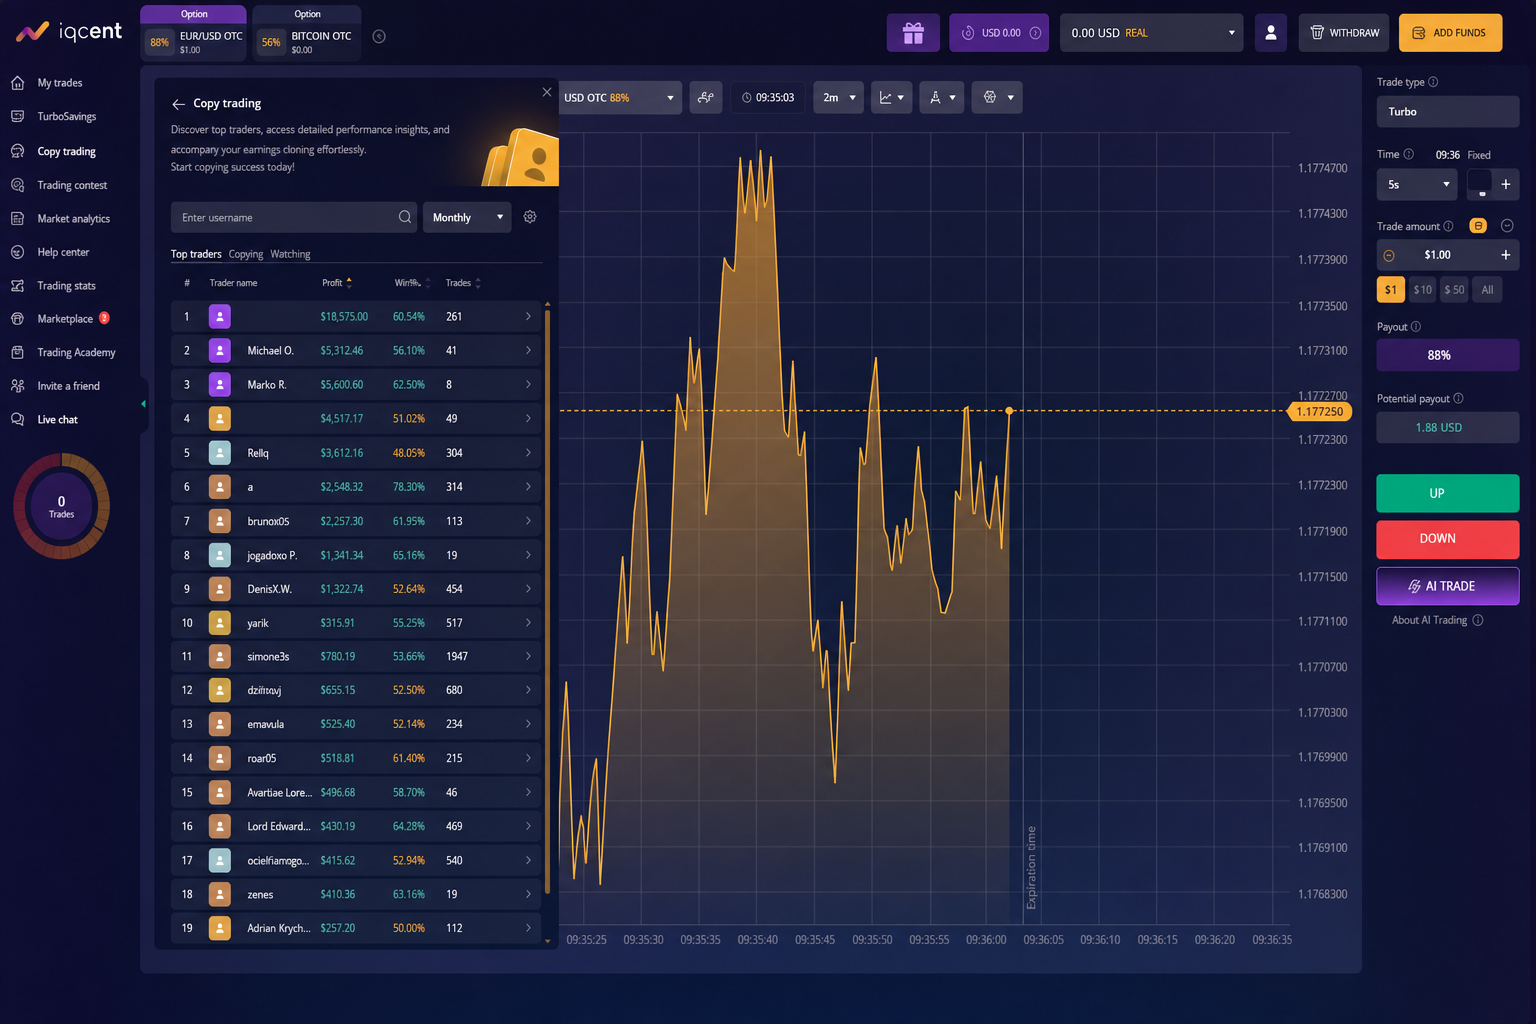Select the Top traders tab
Image resolution: width=1536 pixels, height=1024 pixels.
(196, 254)
